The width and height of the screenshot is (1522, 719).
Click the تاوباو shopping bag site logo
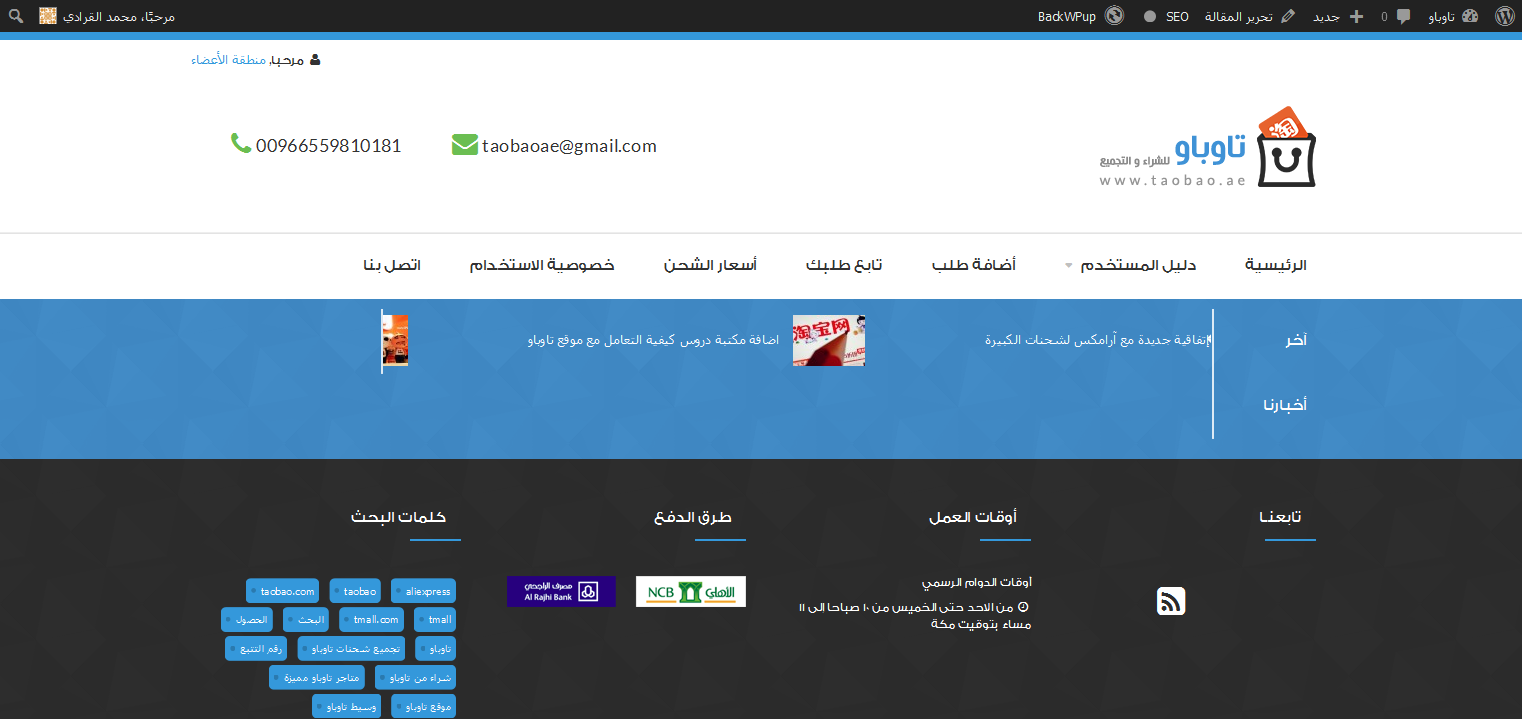point(1206,147)
